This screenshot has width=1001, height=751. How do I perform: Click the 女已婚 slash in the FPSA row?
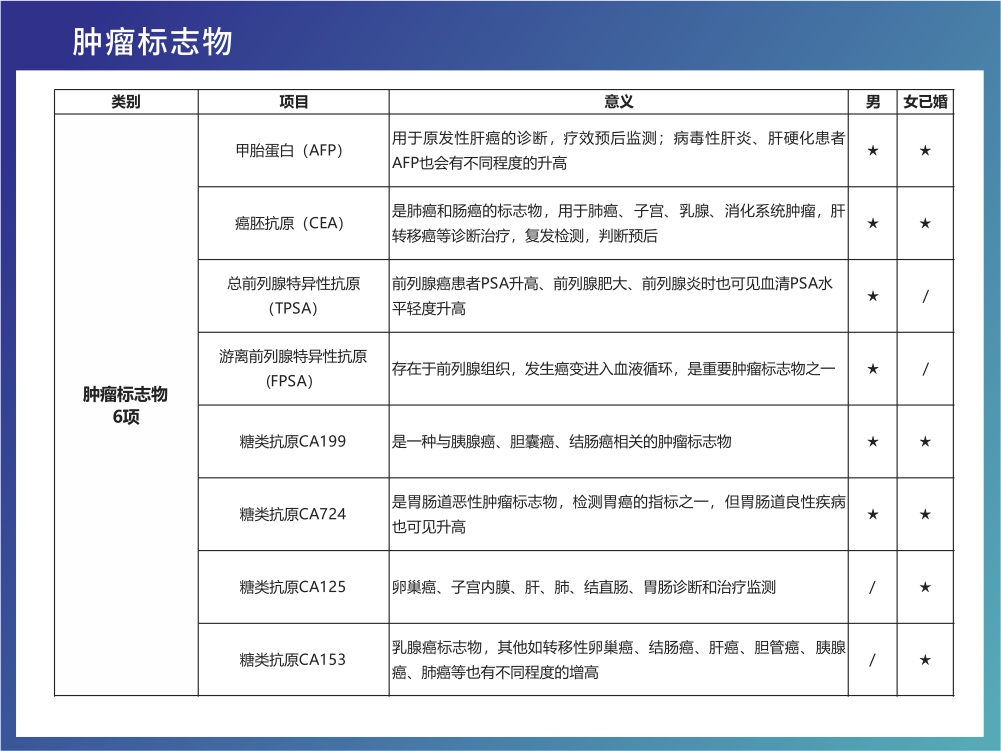[925, 369]
